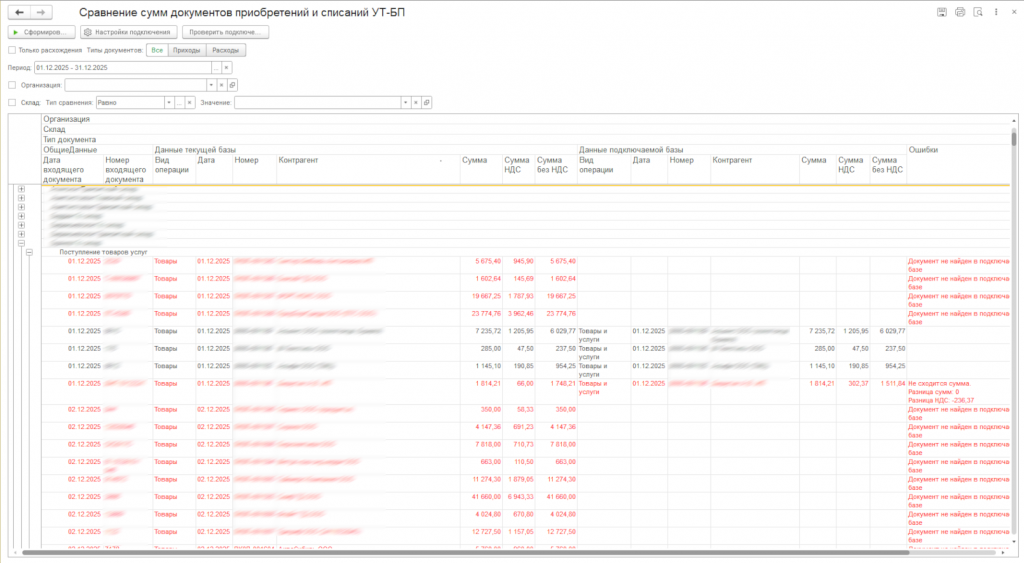Screen dimensions: 1024x563
Task: Clear the Период field with its X
Action: tap(227, 67)
